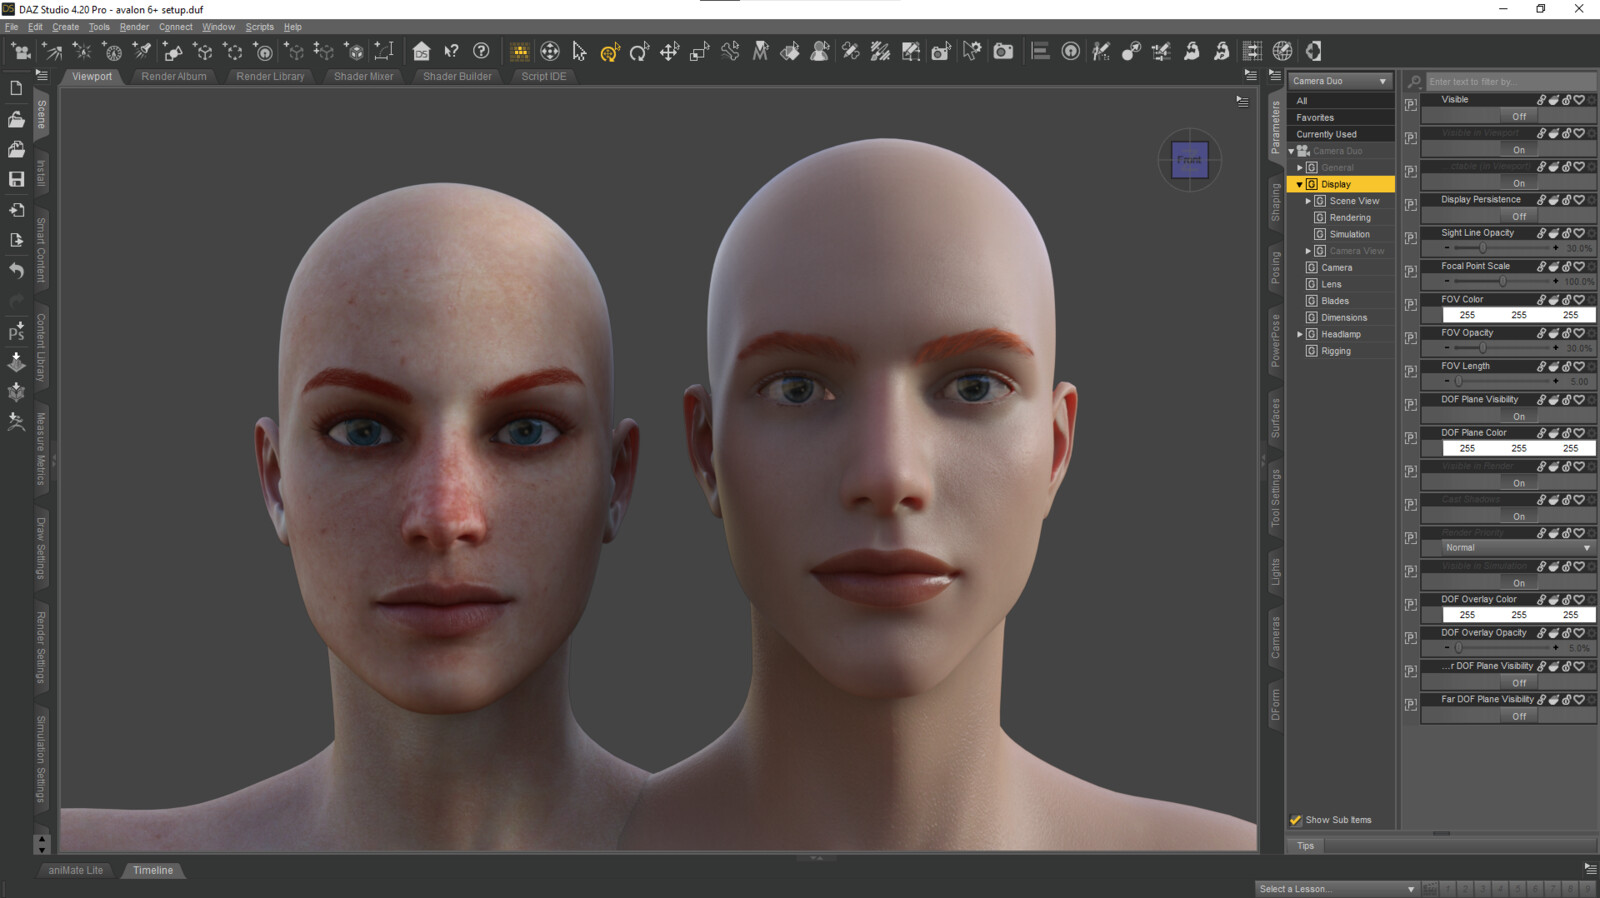Adjust the Sight Line Opacity slider
Viewport: 1600px width, 898px height.
click(x=1483, y=248)
